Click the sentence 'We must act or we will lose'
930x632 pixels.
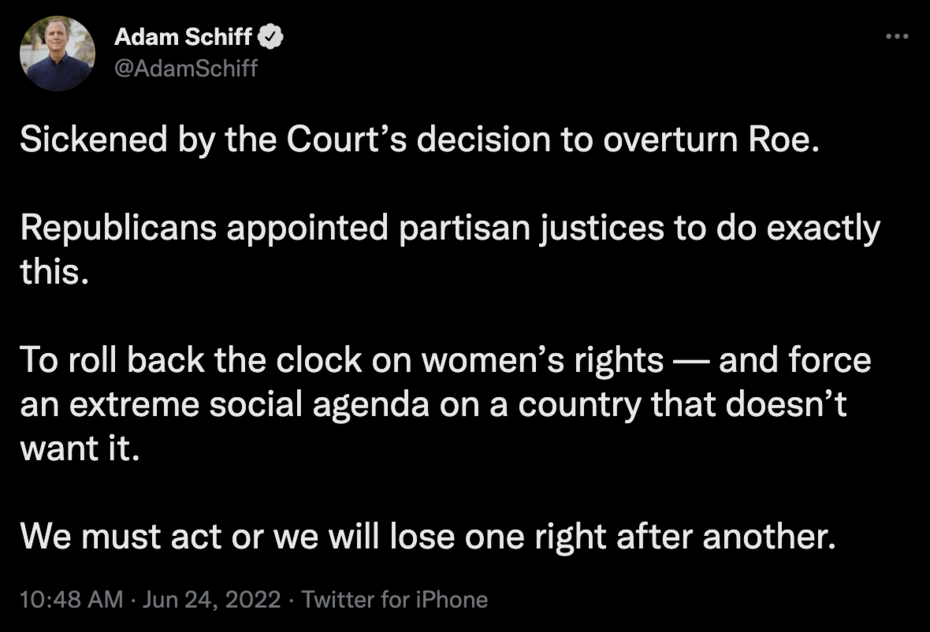[427, 538]
